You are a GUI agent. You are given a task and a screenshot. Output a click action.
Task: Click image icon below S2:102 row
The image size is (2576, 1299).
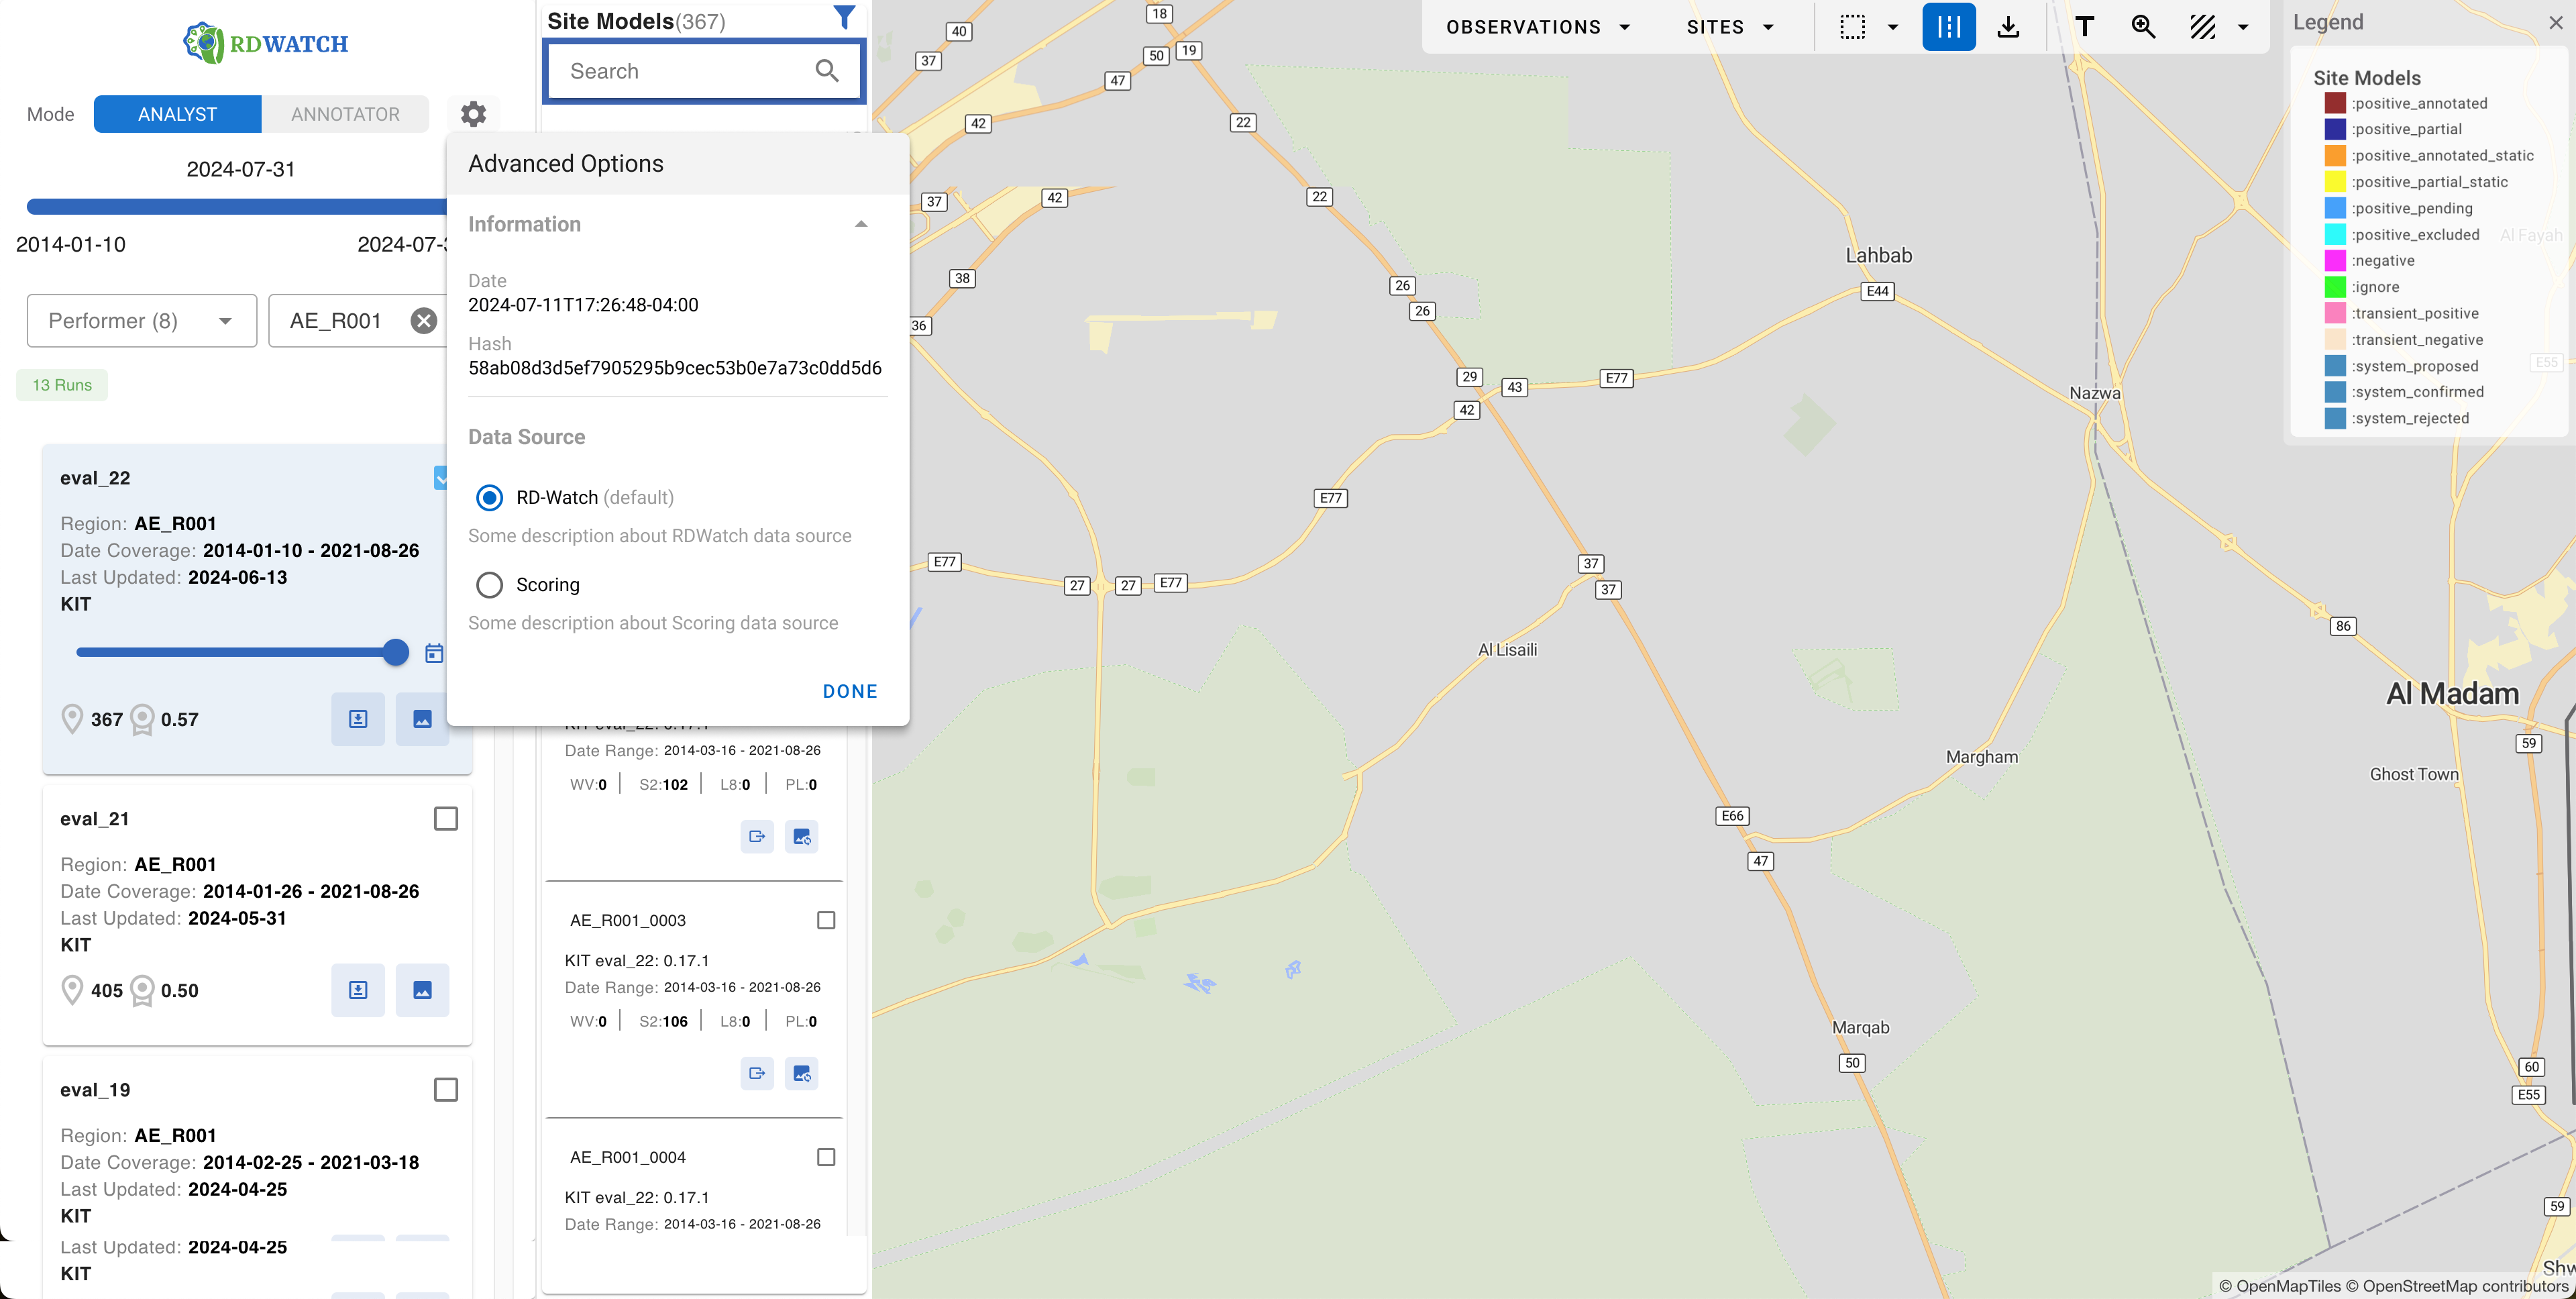tap(802, 836)
